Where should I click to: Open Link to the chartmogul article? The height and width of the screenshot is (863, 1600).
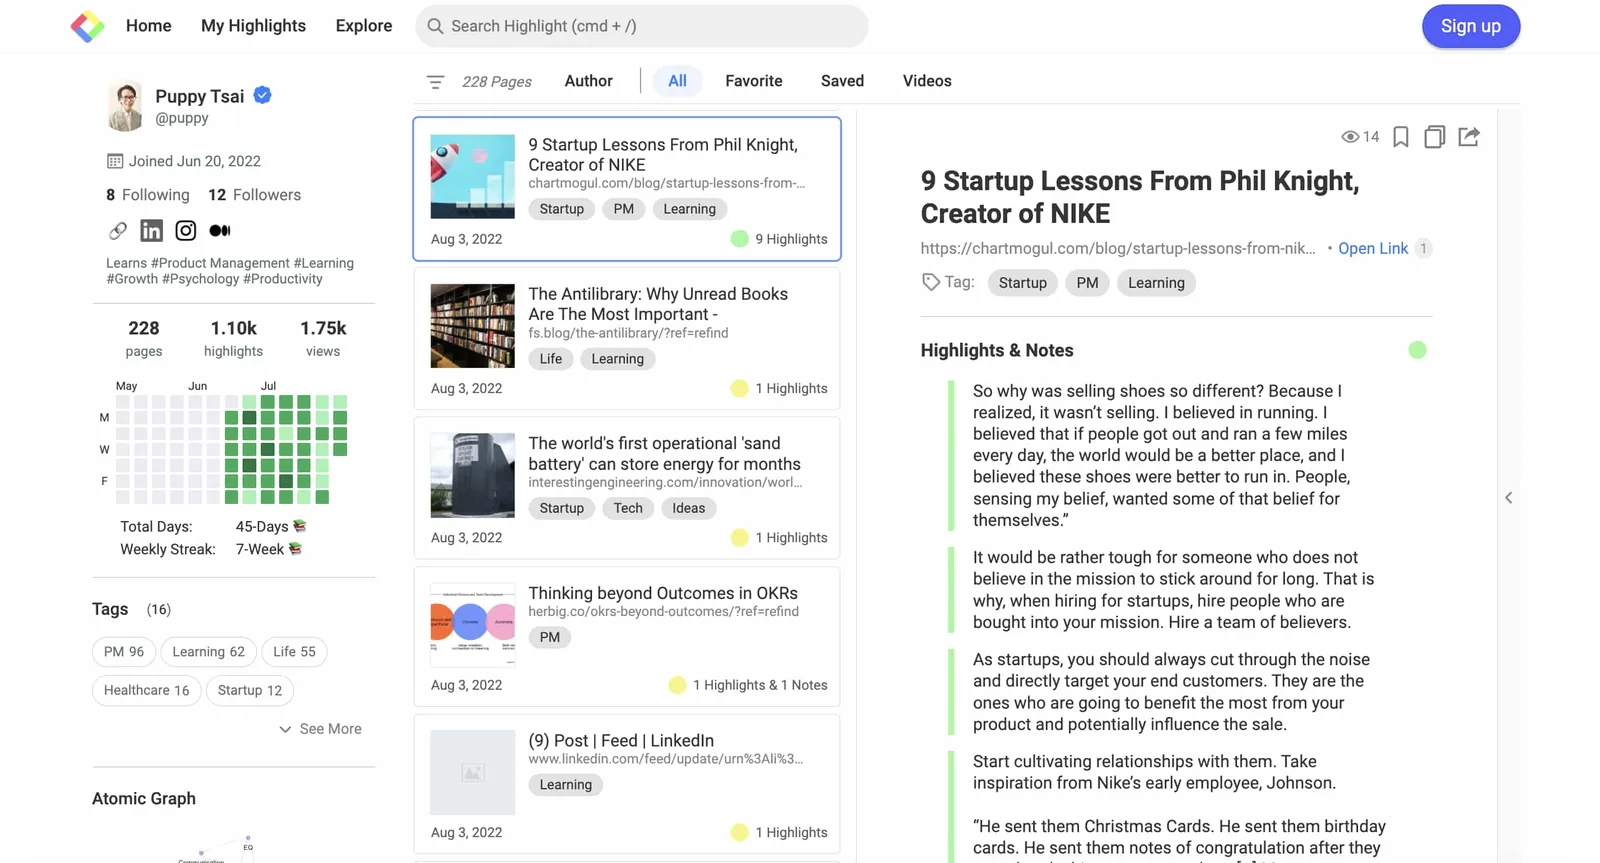tap(1373, 249)
